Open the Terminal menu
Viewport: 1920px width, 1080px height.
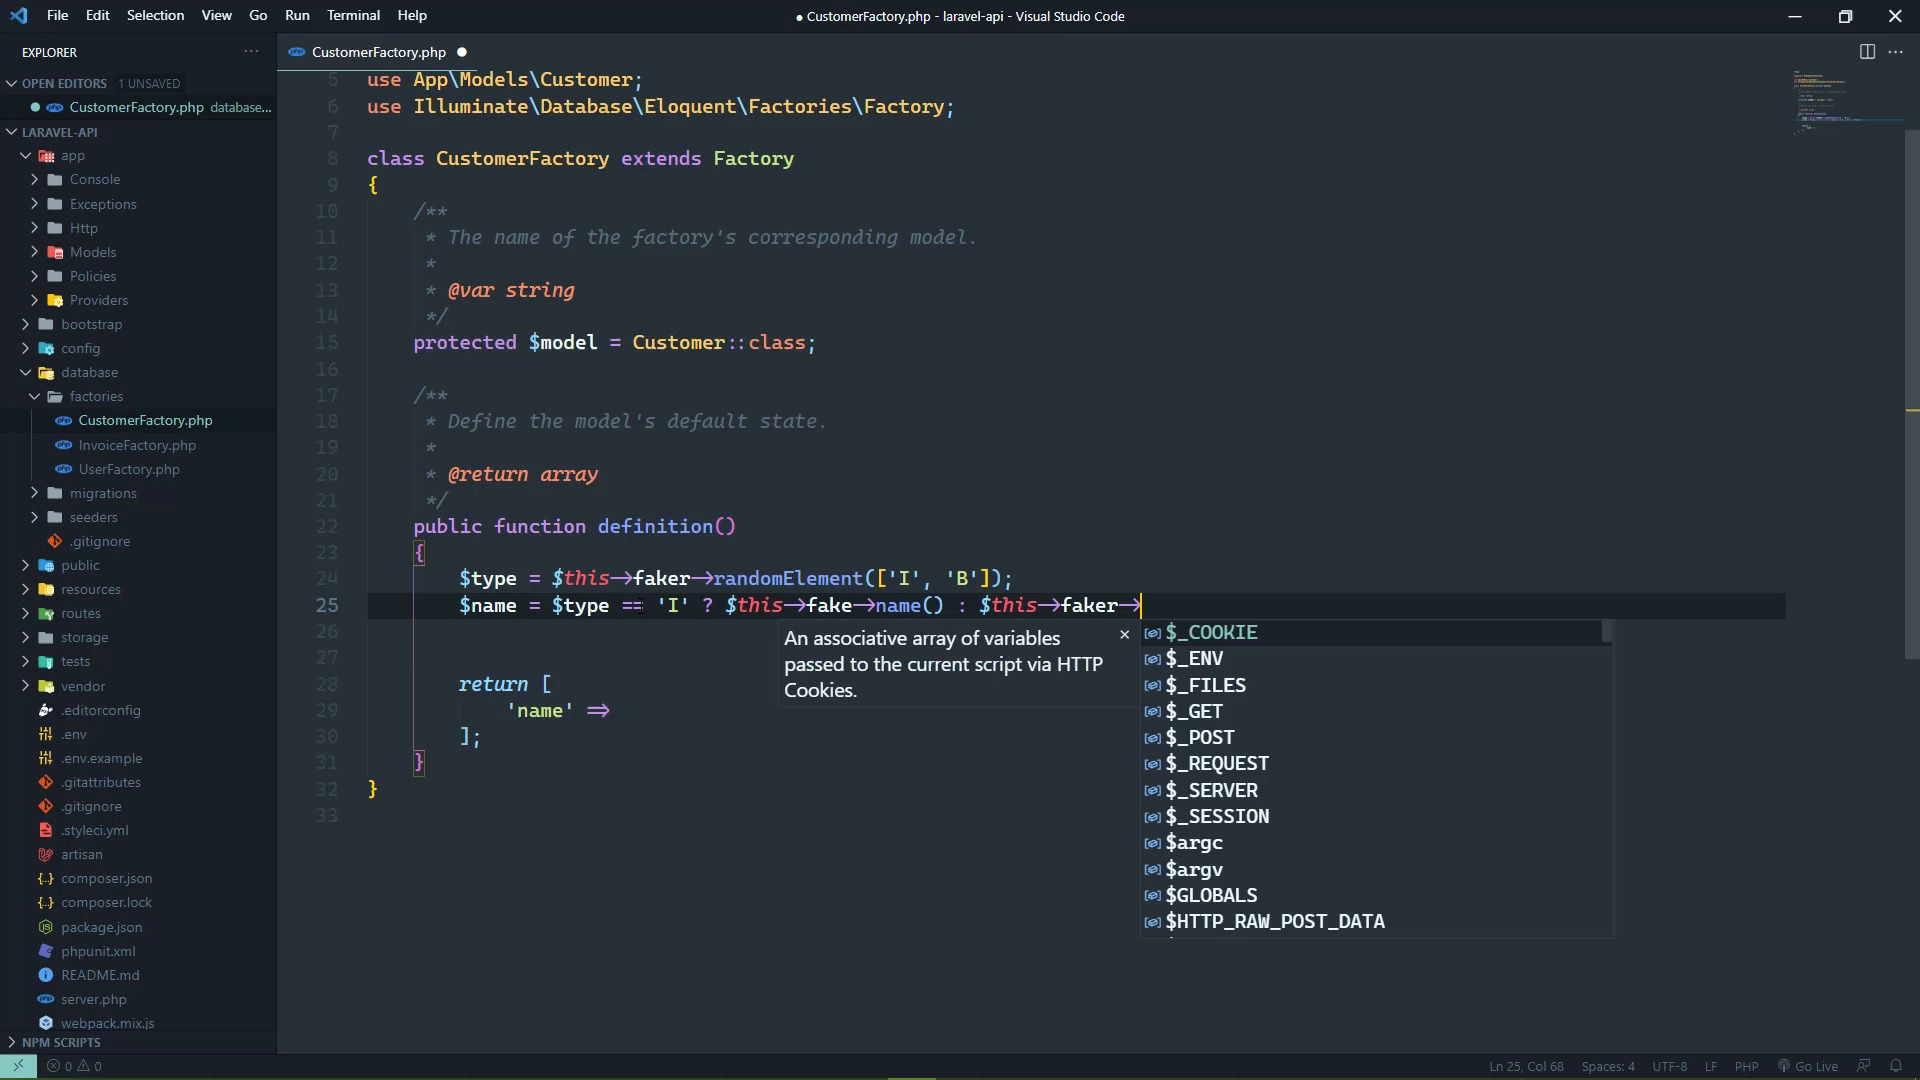(353, 15)
